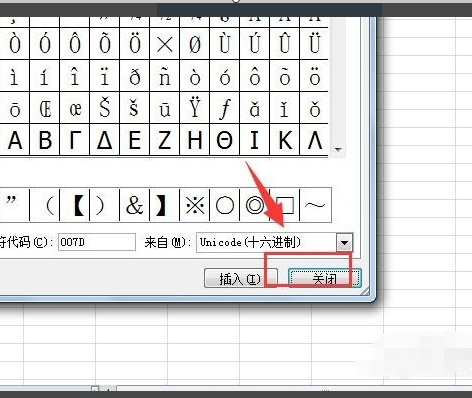The image size is (472, 398).
Task: Select lowercase ó with acute accent
Action: click(225, 76)
